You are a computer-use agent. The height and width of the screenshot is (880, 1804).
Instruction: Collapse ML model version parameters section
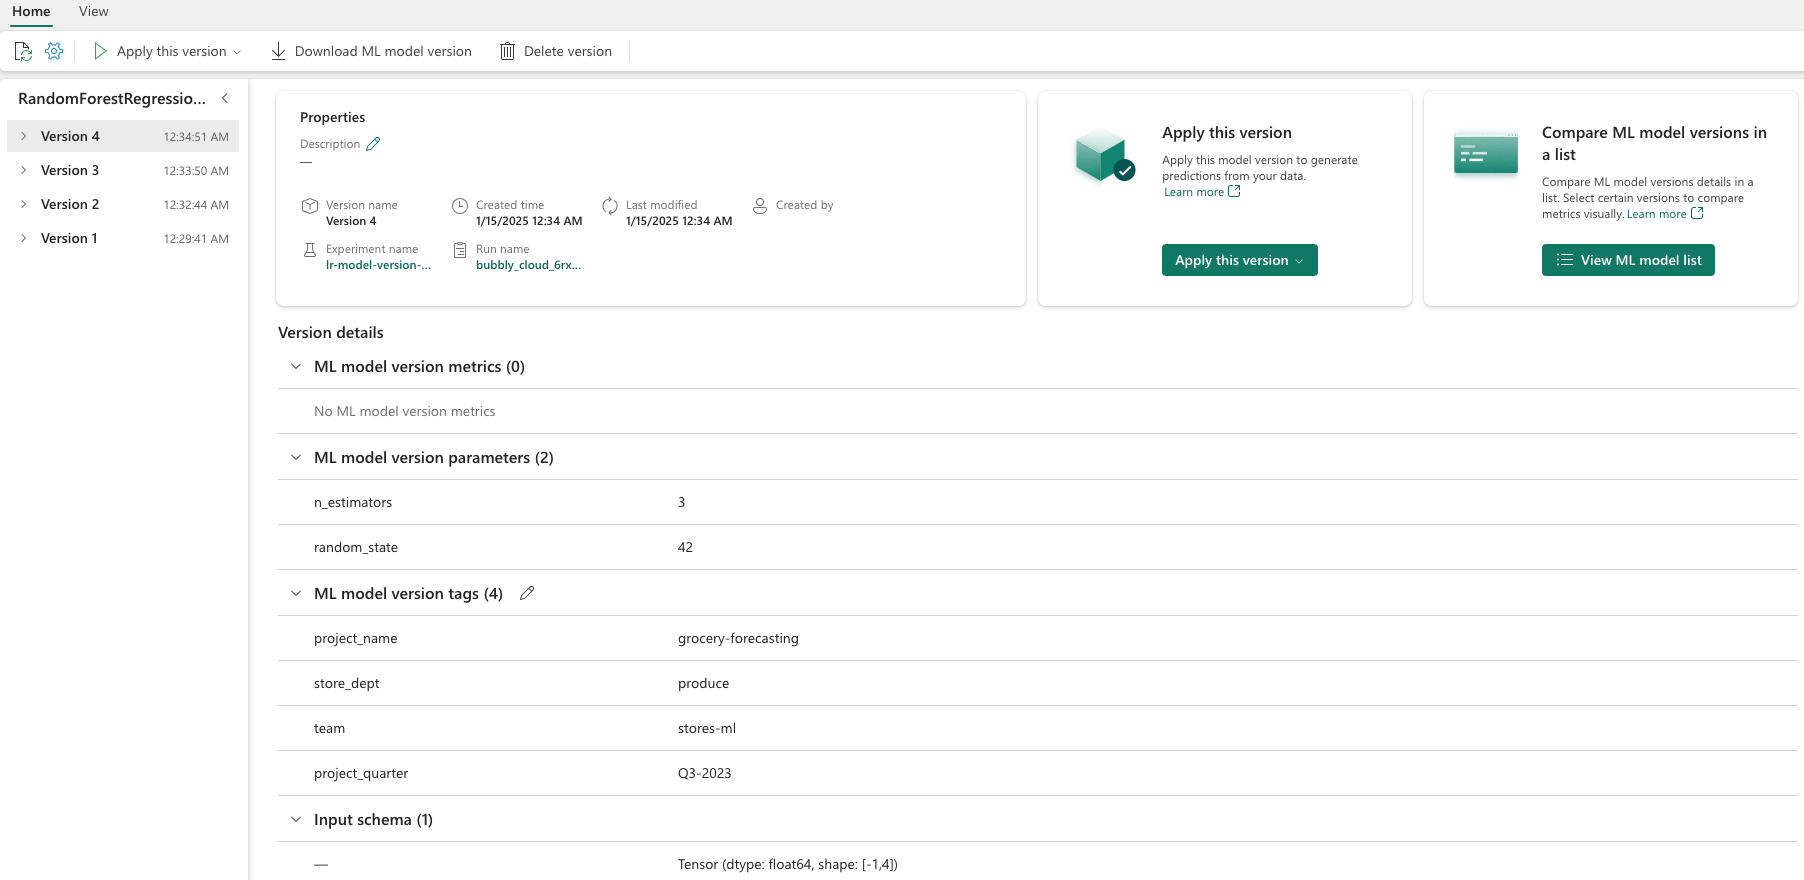[296, 458]
